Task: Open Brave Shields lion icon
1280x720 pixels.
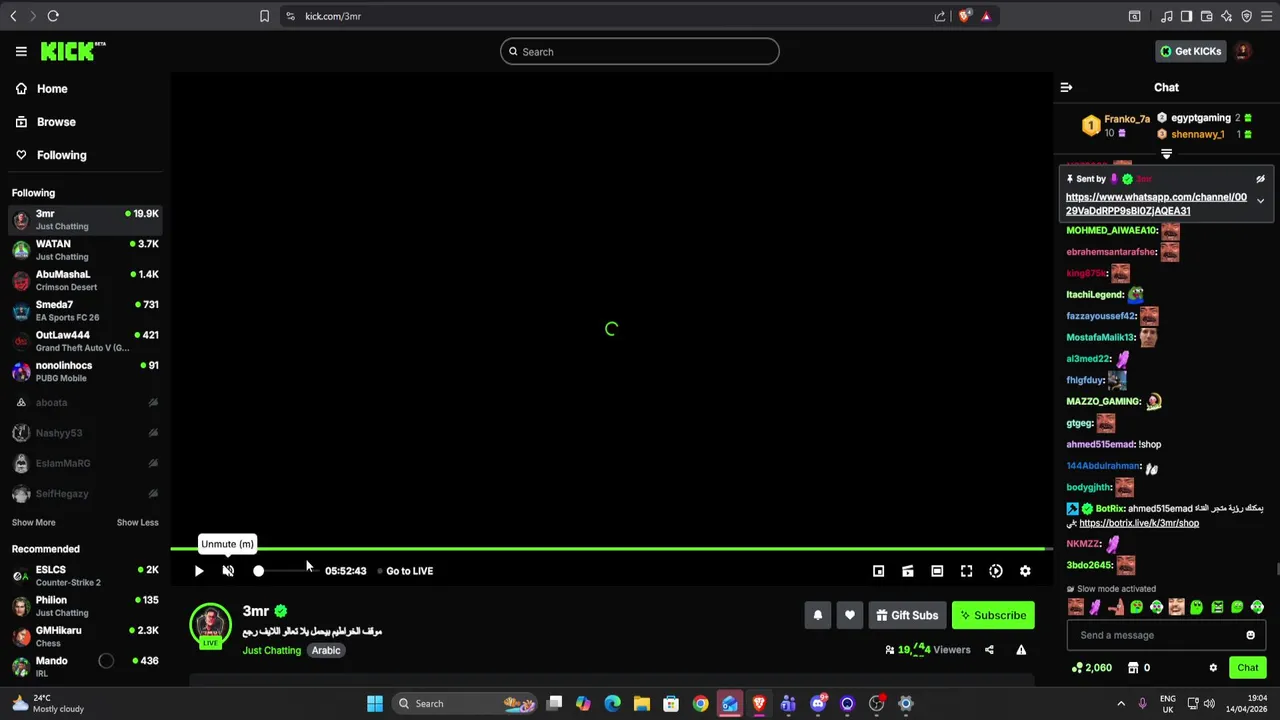Action: (964, 16)
